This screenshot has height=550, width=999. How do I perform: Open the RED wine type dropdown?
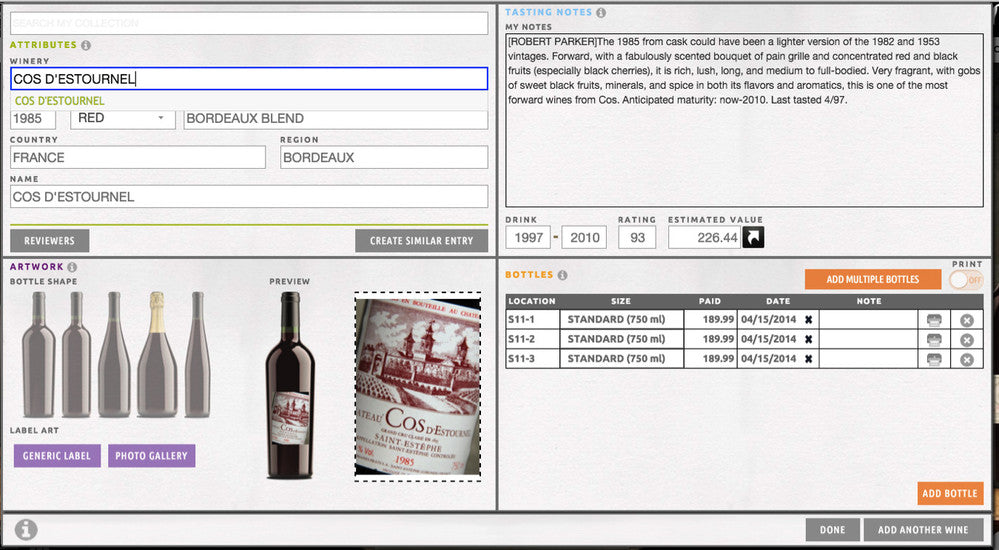[x=122, y=118]
